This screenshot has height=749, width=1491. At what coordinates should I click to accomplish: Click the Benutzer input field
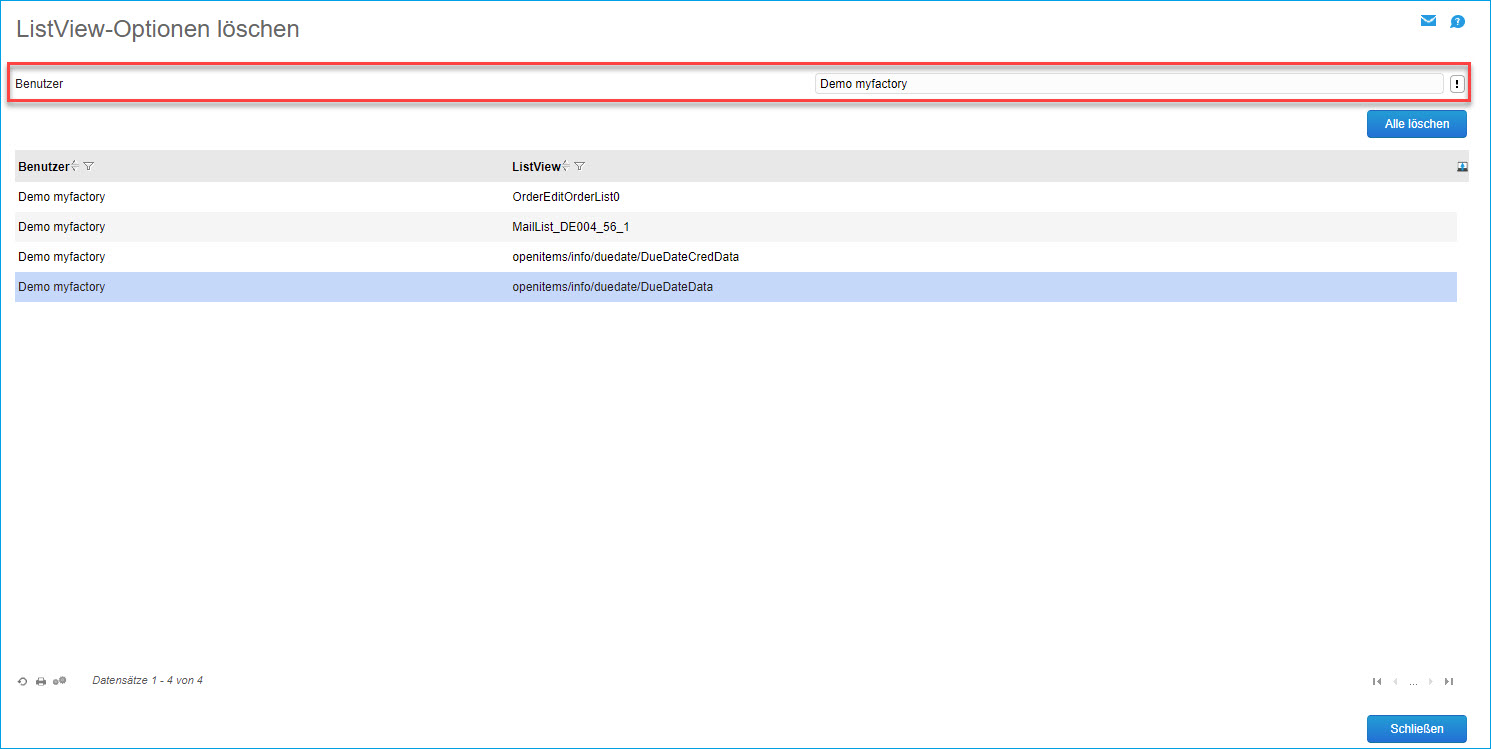[1128, 84]
